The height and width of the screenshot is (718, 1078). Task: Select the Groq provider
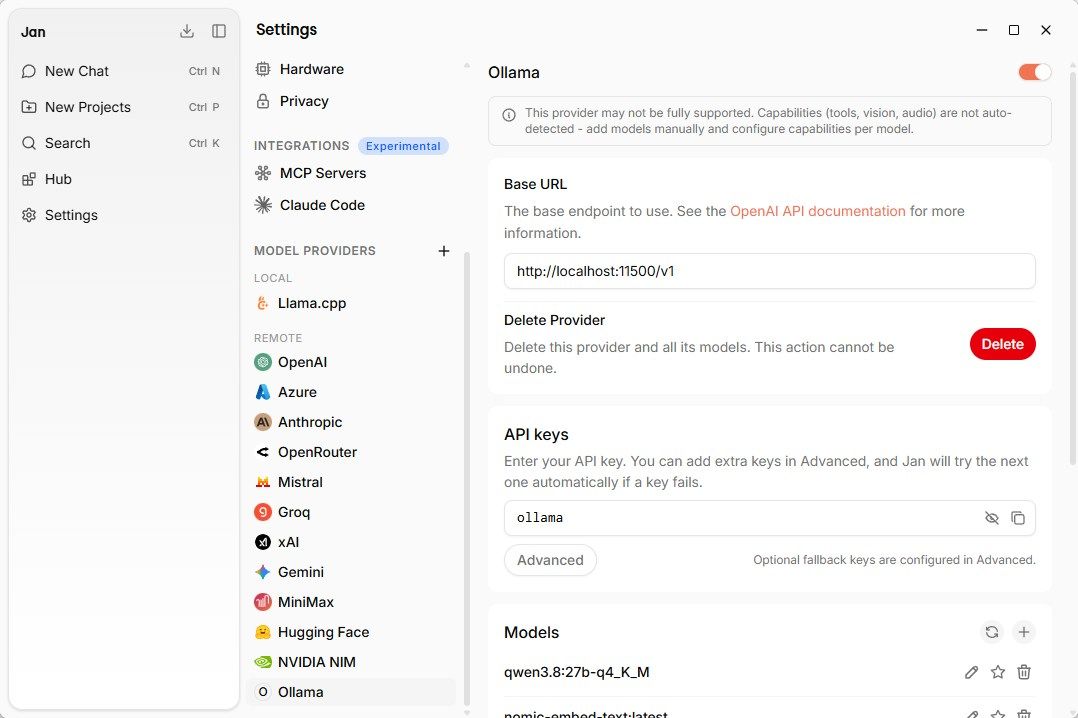(351, 512)
